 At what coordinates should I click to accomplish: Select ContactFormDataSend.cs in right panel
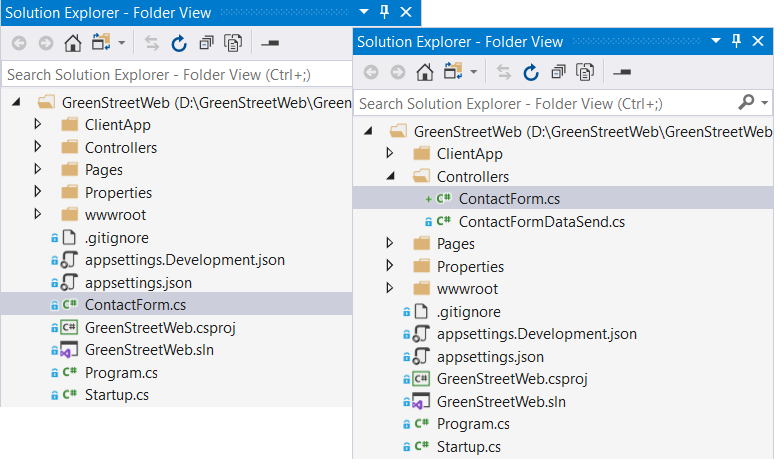(x=542, y=222)
